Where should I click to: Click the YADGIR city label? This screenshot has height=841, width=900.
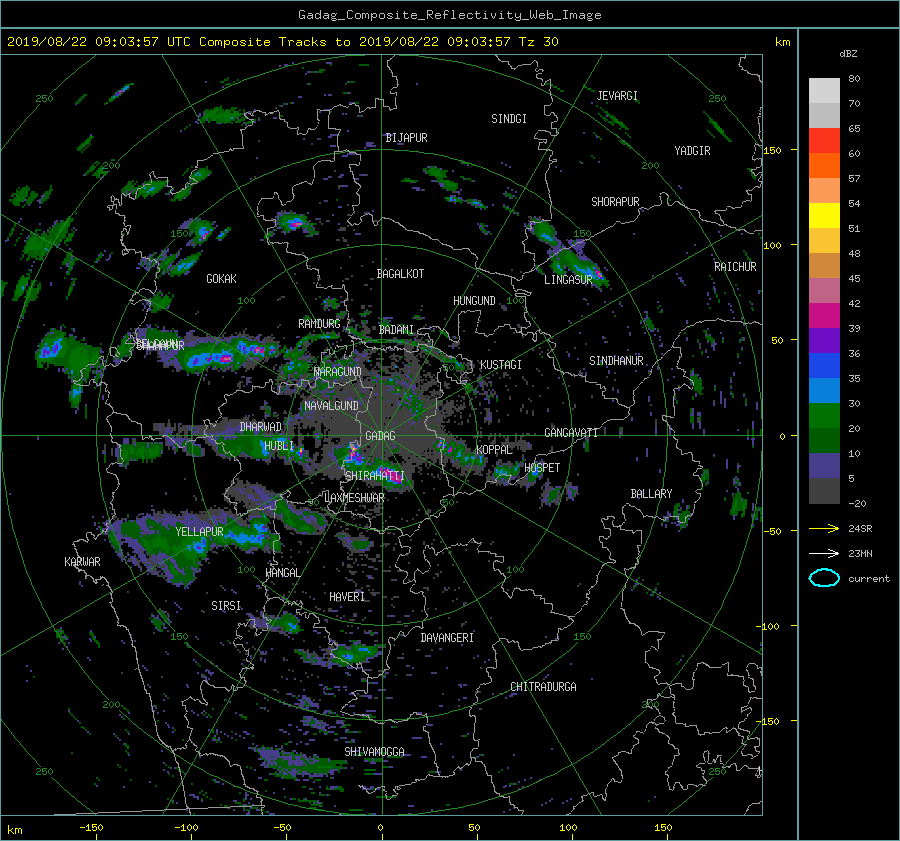pyautogui.click(x=692, y=151)
